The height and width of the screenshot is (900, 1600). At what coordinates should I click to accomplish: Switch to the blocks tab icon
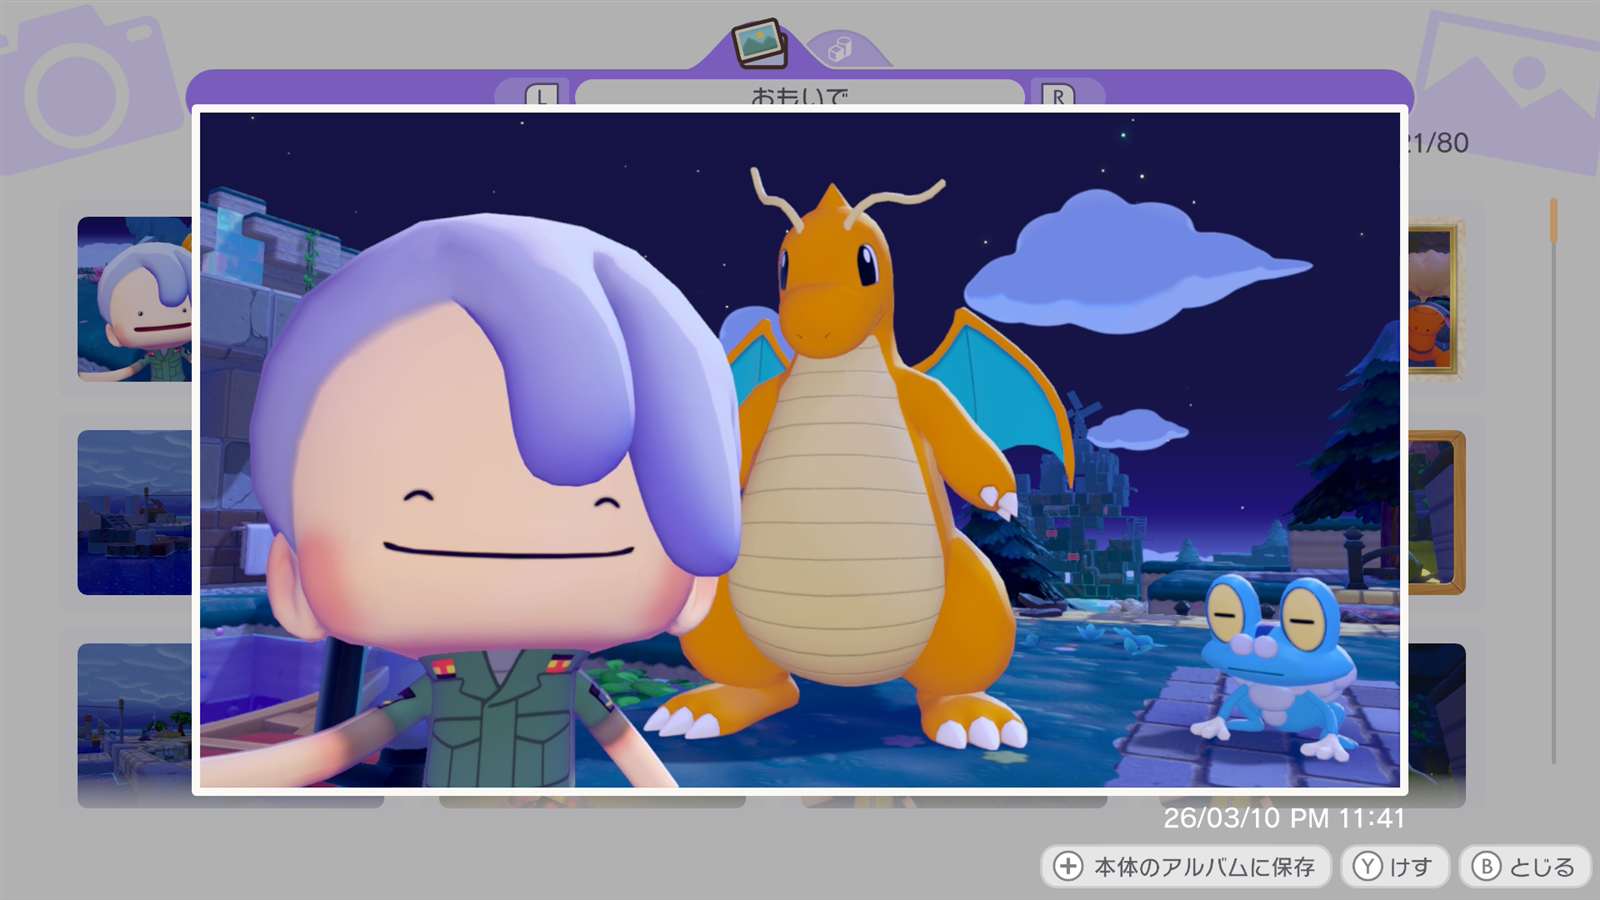pos(841,50)
